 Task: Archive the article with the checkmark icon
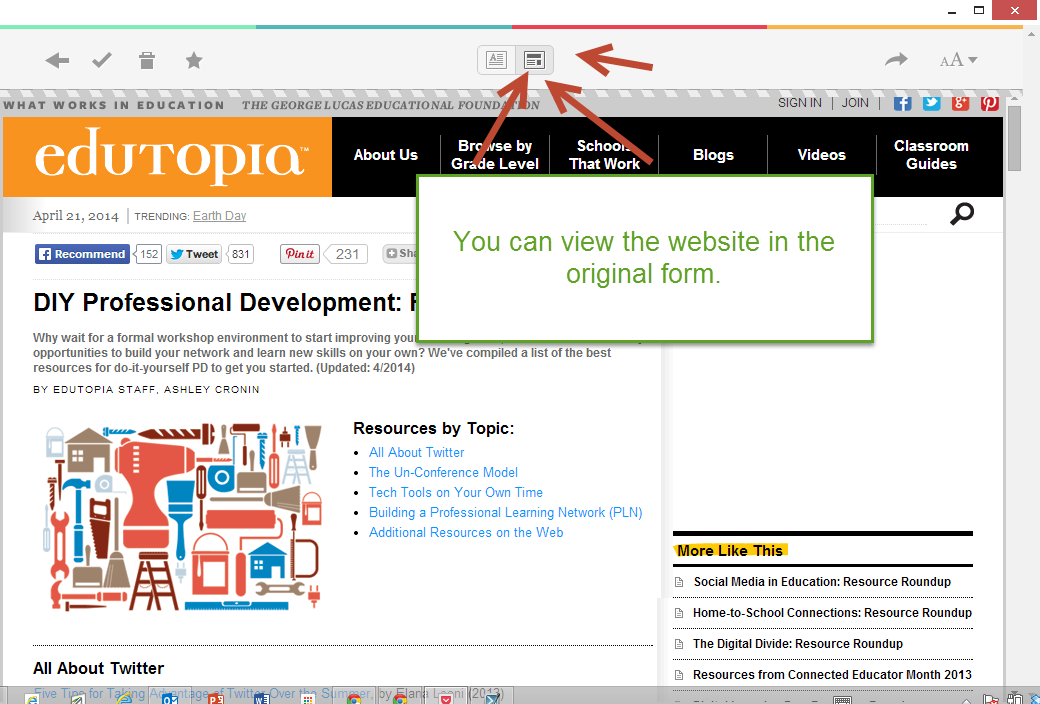click(102, 61)
